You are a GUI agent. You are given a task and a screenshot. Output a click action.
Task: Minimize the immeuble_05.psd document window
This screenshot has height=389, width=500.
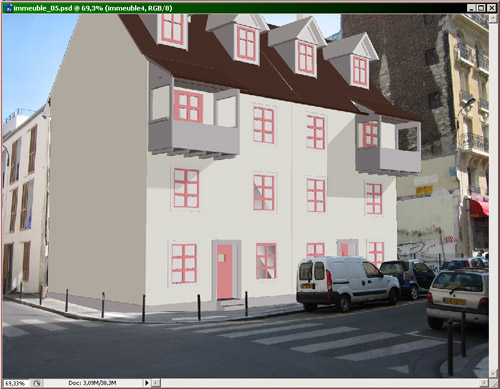click(x=470, y=8)
